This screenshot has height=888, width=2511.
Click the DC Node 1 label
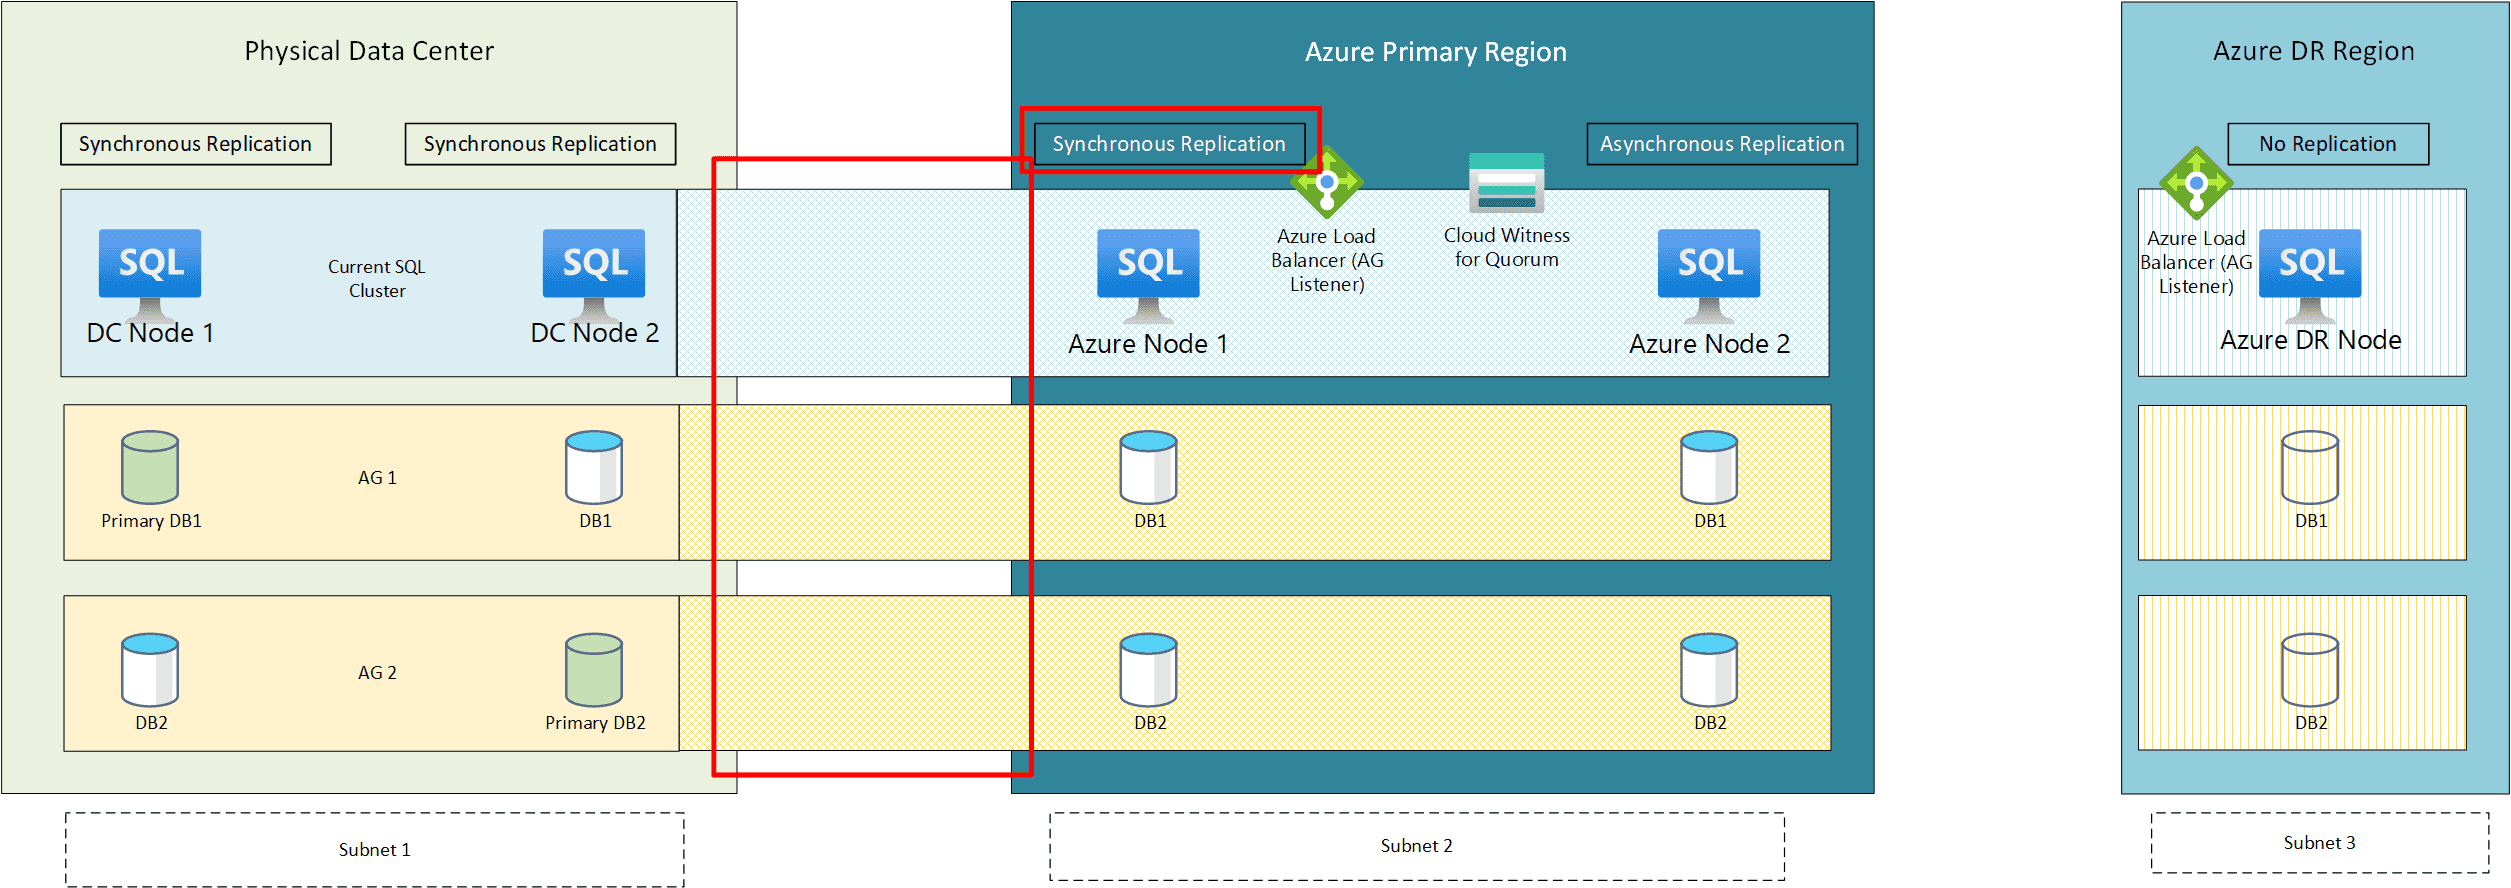(x=150, y=333)
